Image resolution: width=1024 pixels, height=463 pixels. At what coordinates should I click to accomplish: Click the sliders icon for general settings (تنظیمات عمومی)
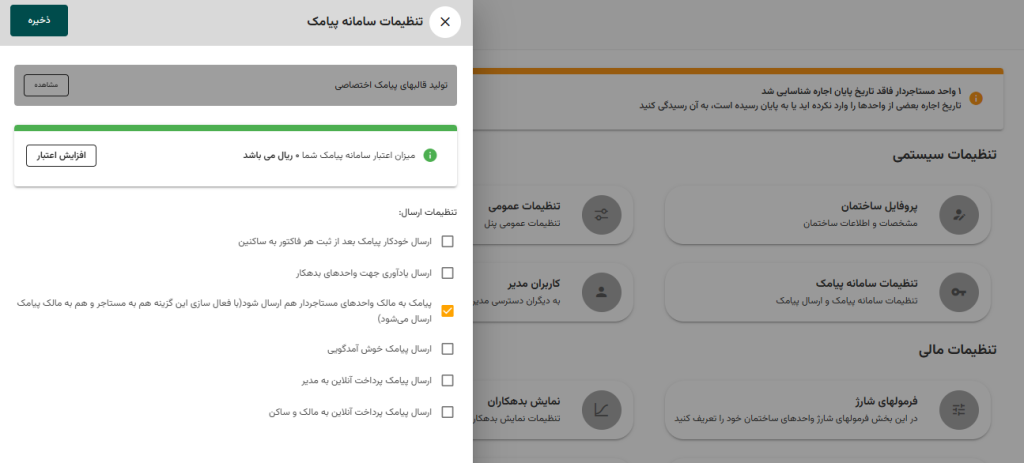click(x=601, y=214)
